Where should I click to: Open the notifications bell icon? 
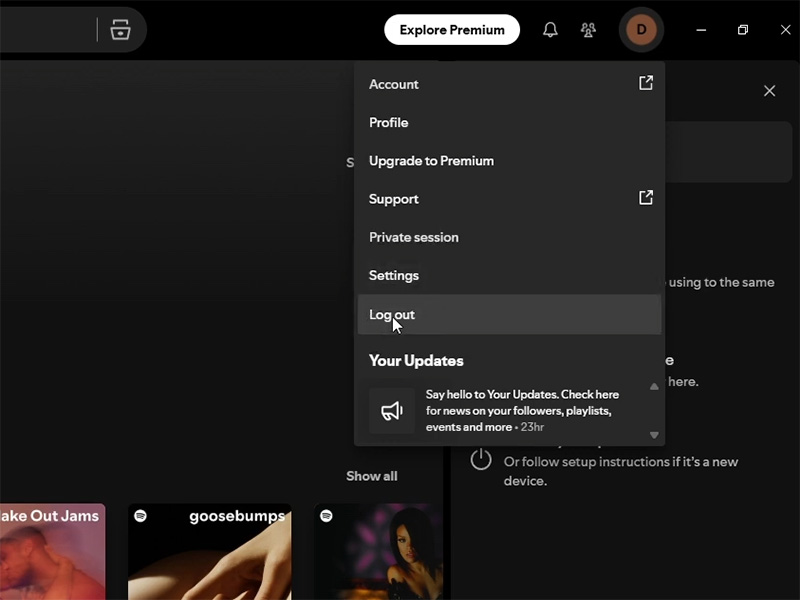tap(550, 30)
